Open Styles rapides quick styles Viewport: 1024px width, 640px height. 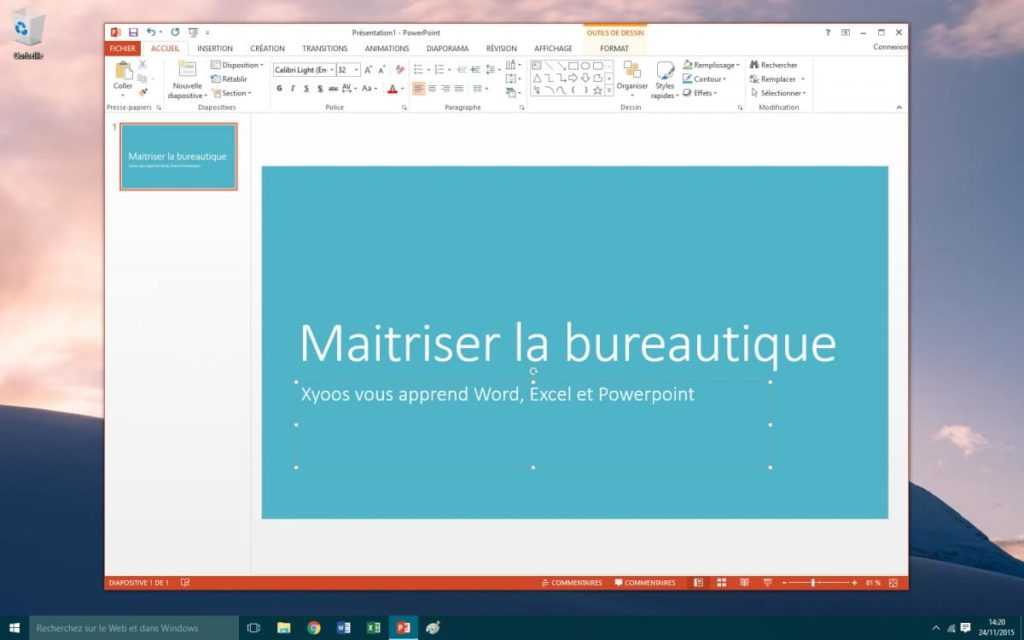click(x=665, y=80)
